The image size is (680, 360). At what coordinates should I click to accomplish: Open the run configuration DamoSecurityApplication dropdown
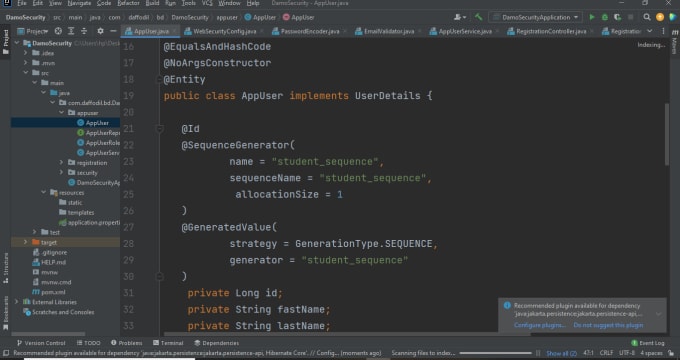click(537, 17)
